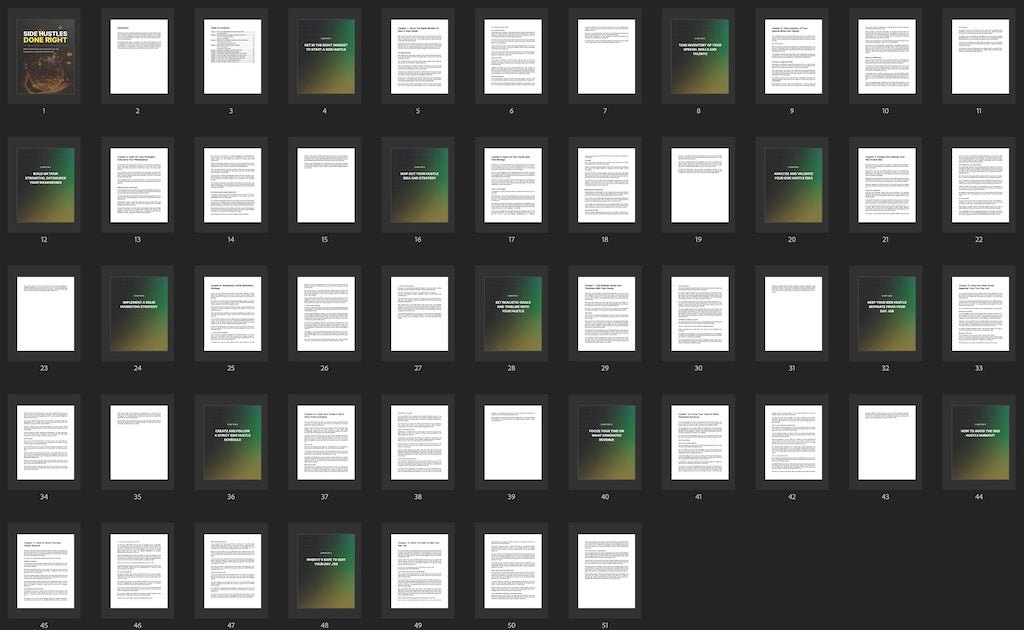Viewport: 1024px width, 630px height.
Task: Select the nearly blank page 15 thumbnail
Action: click(x=325, y=185)
